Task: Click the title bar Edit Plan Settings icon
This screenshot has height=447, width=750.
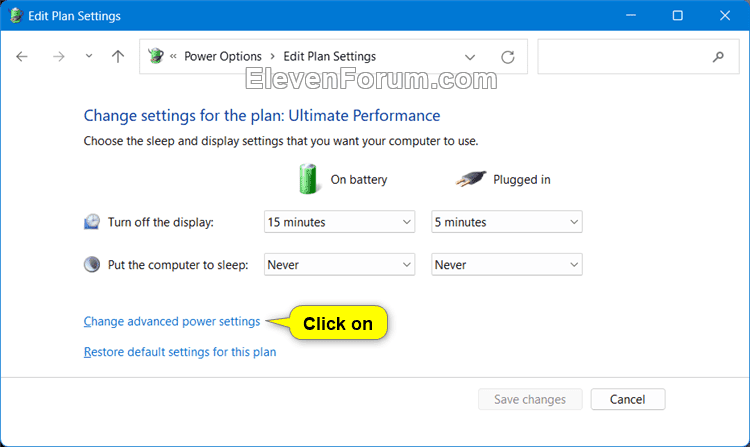Action: [x=16, y=15]
